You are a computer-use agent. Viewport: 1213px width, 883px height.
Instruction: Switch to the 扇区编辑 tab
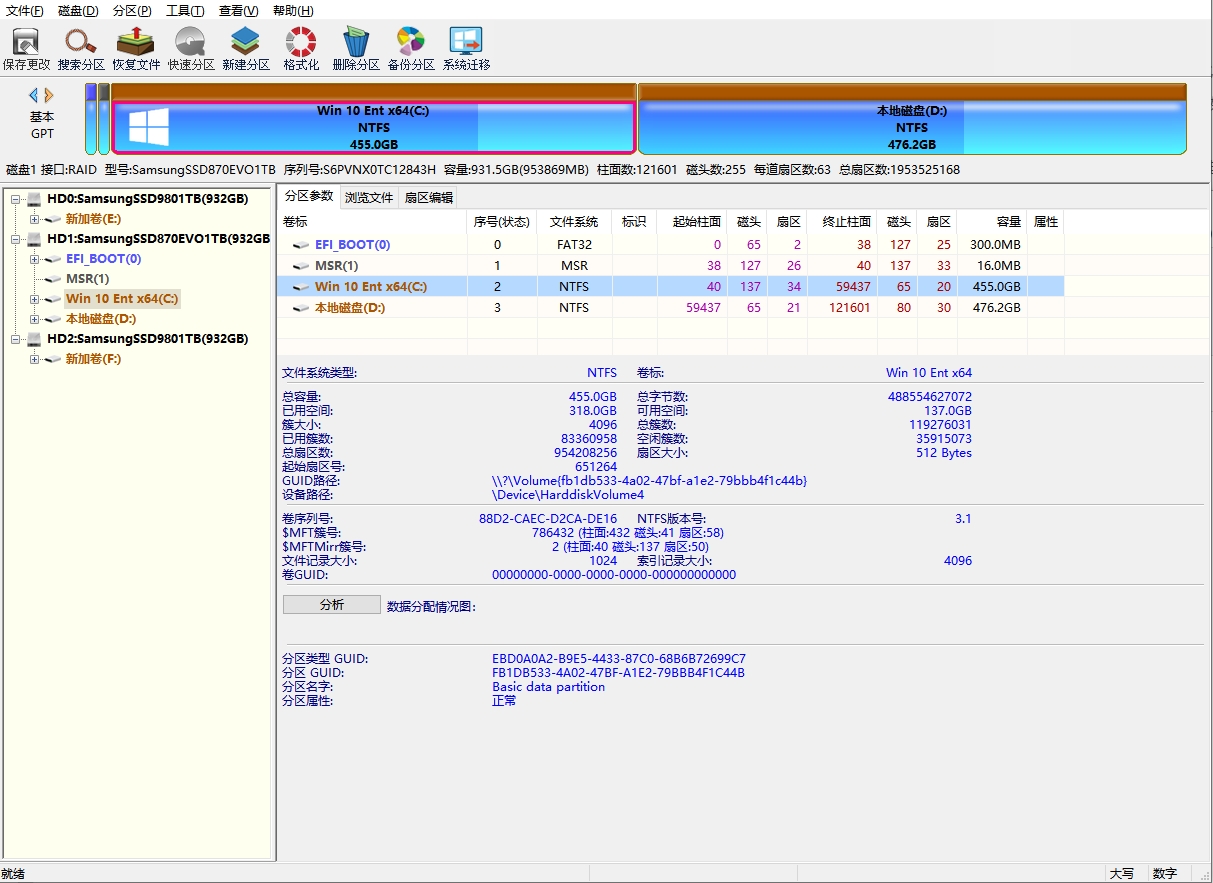(x=429, y=197)
